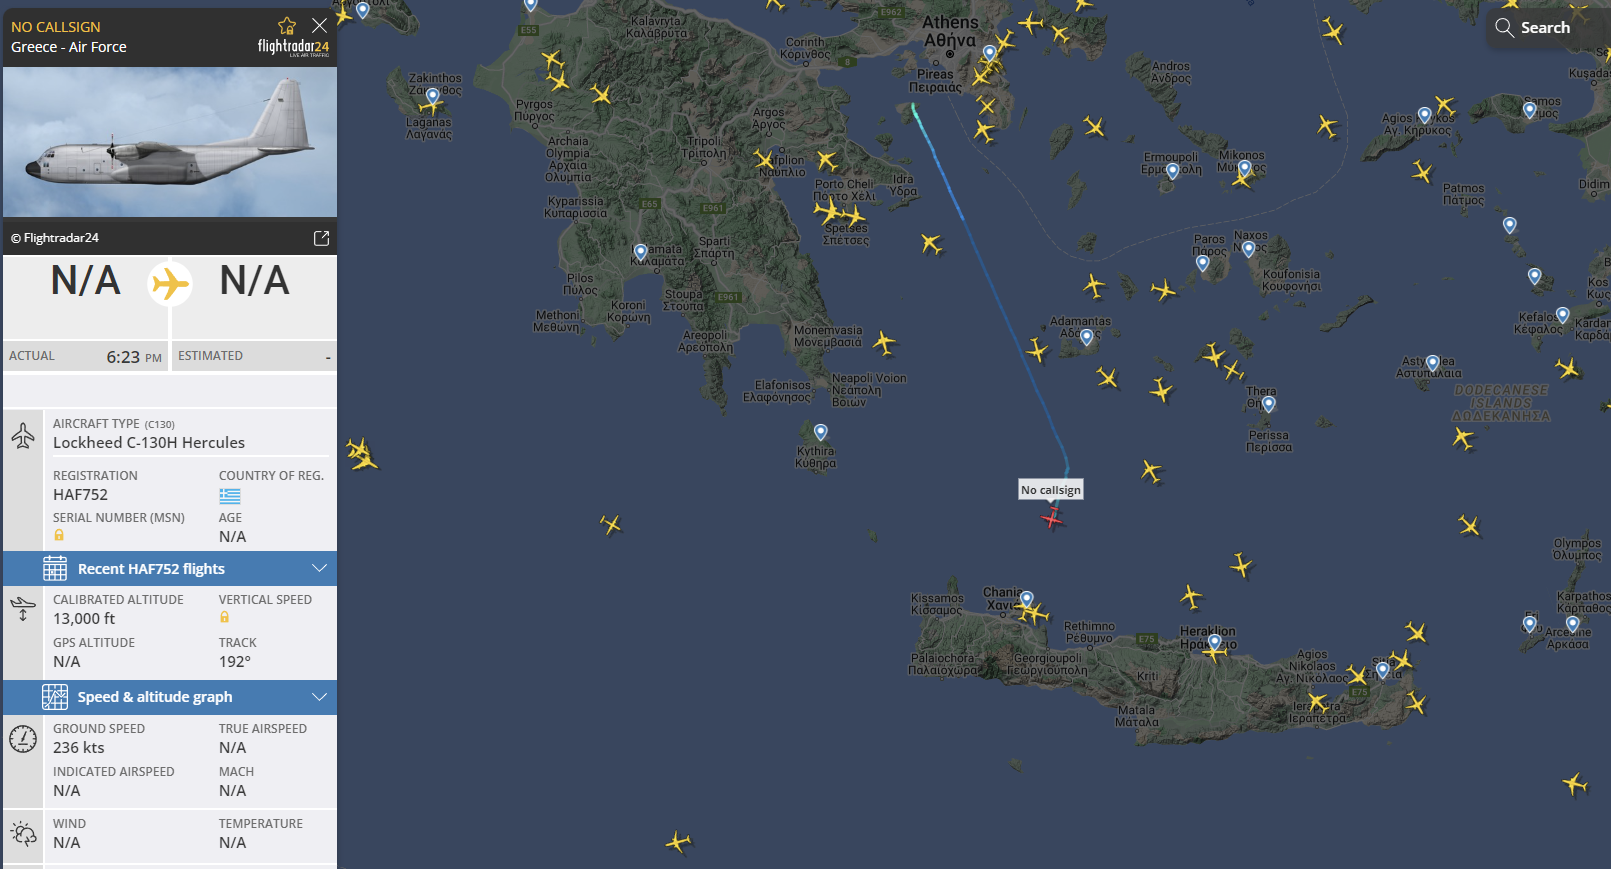Click the serial number lock icon
This screenshot has width=1611, height=869.
[x=59, y=536]
